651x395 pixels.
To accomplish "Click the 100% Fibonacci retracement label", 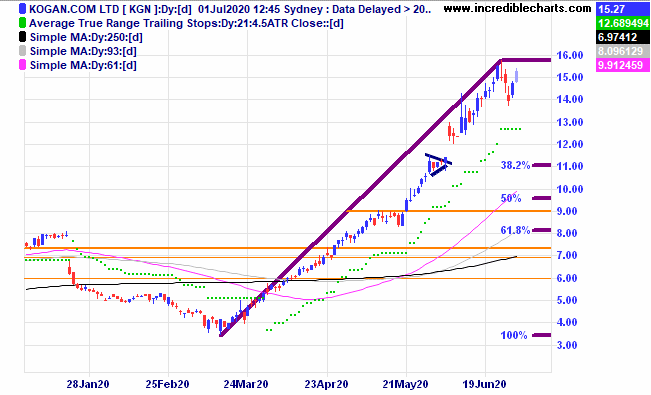I will [x=514, y=335].
